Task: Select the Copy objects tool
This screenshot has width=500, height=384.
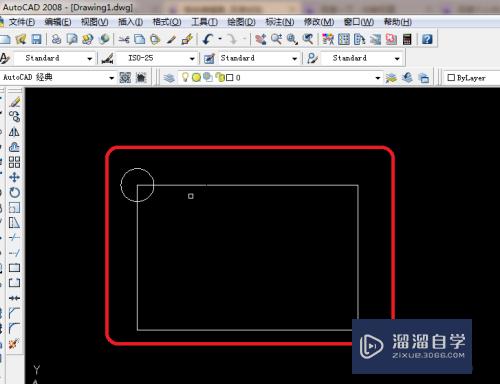Action: [15, 116]
